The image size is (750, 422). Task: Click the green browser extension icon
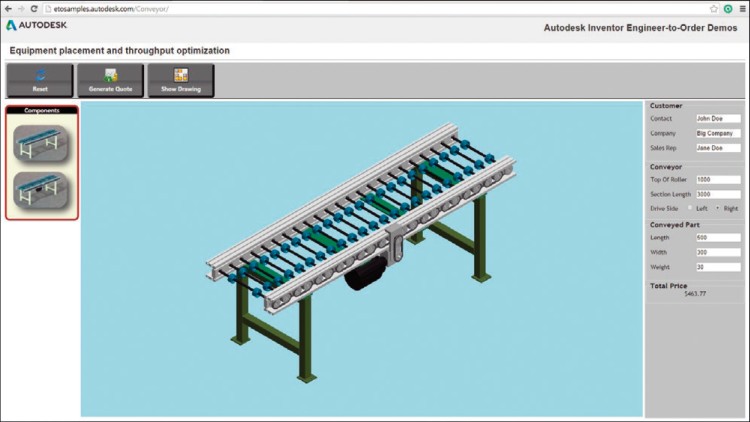[727, 8]
